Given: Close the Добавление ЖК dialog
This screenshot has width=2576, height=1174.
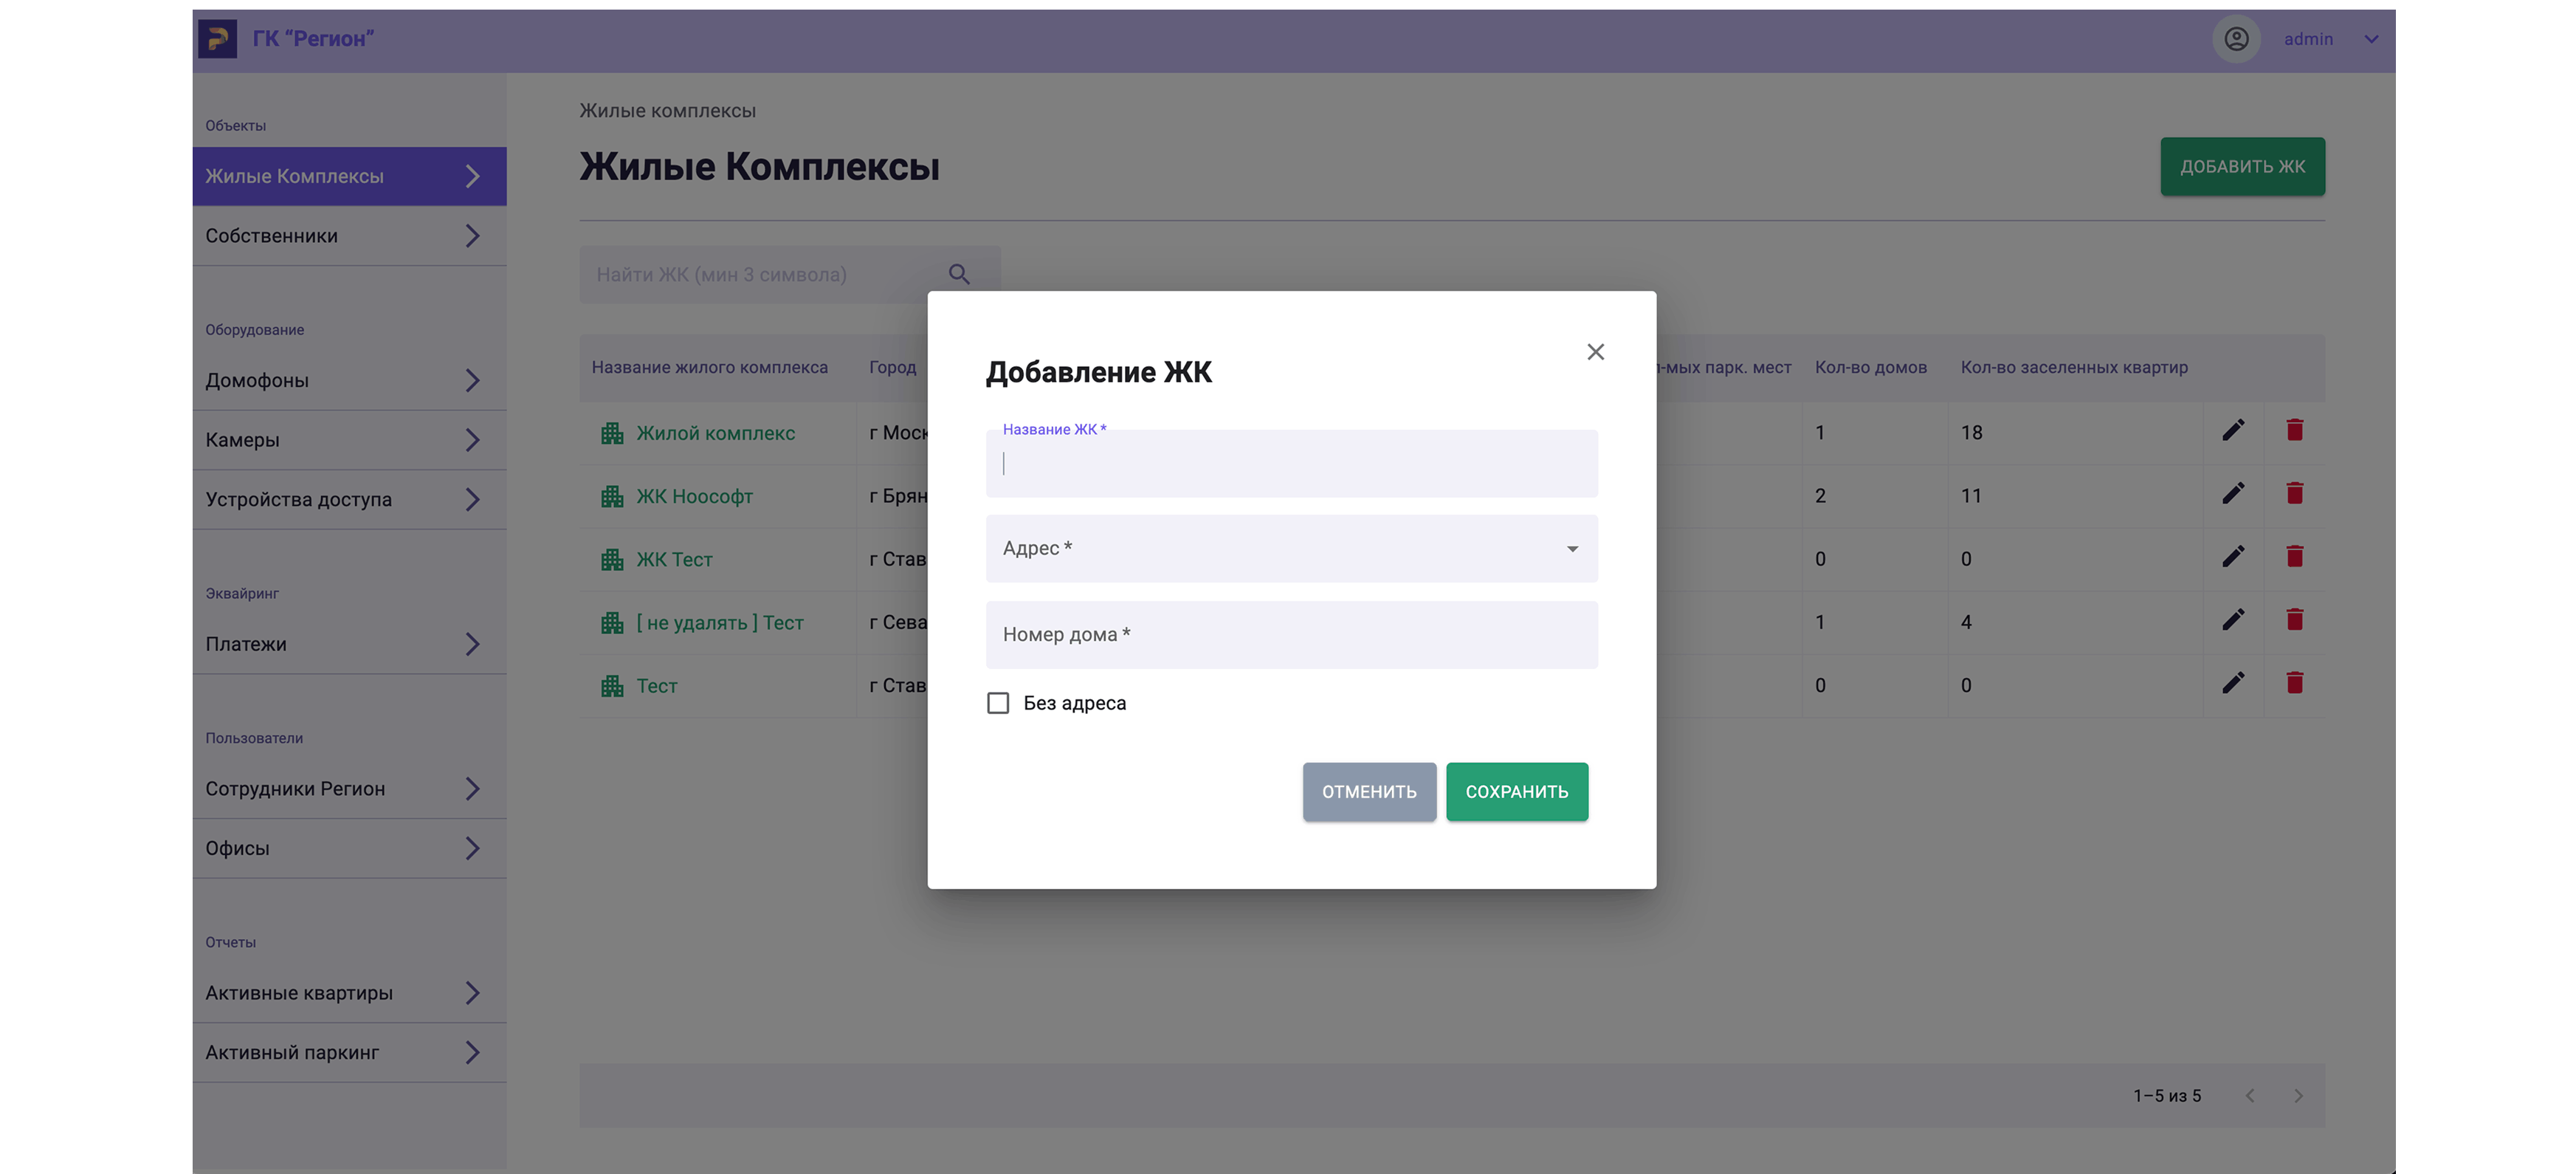Looking at the screenshot, I should pyautogui.click(x=1595, y=352).
